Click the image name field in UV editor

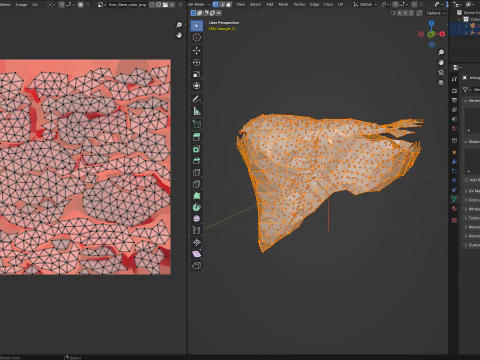coord(127,5)
